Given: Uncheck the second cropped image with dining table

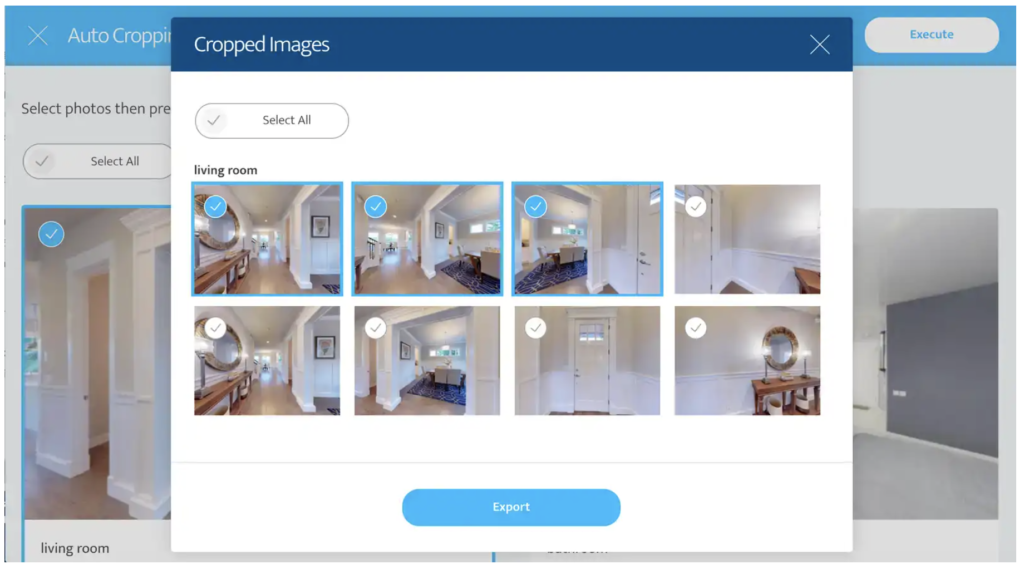Looking at the screenshot, I should (375, 206).
